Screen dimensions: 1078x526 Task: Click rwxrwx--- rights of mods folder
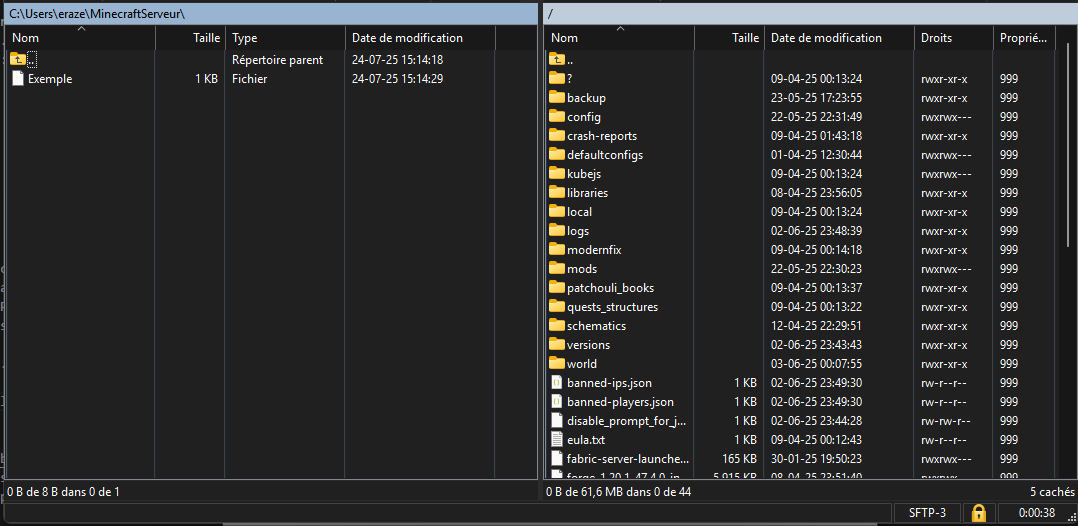[x=947, y=269]
